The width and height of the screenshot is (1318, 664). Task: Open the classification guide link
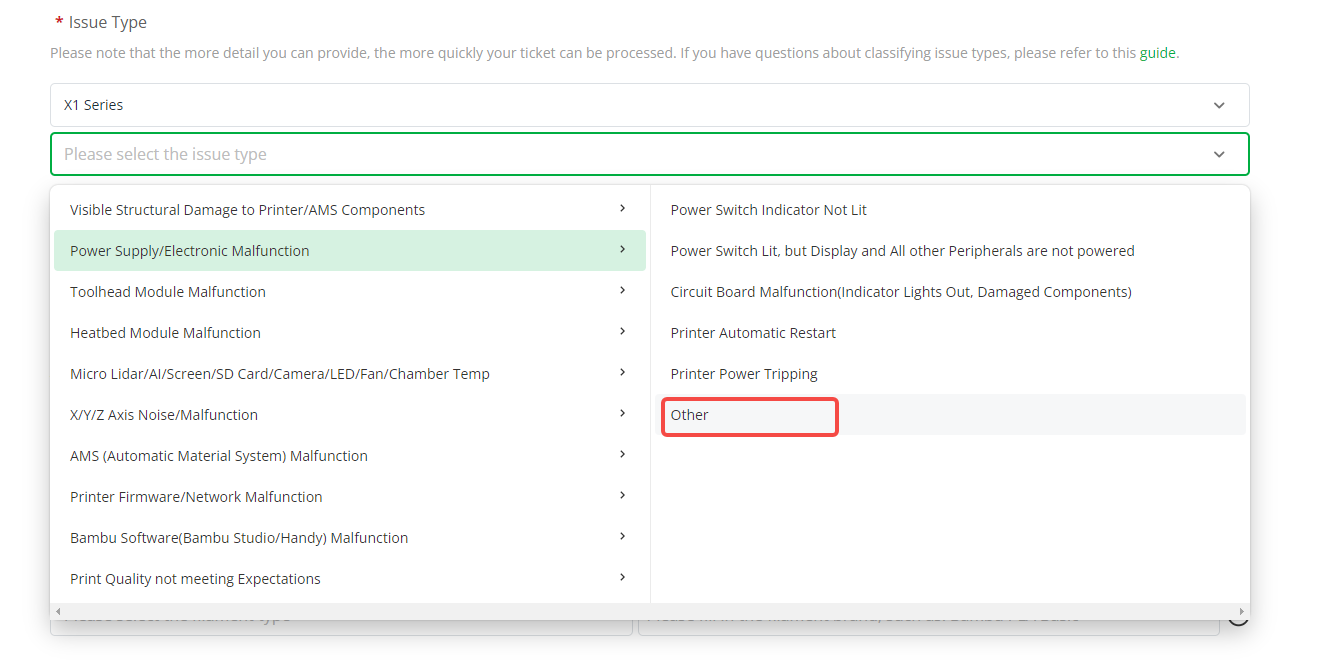click(1157, 53)
